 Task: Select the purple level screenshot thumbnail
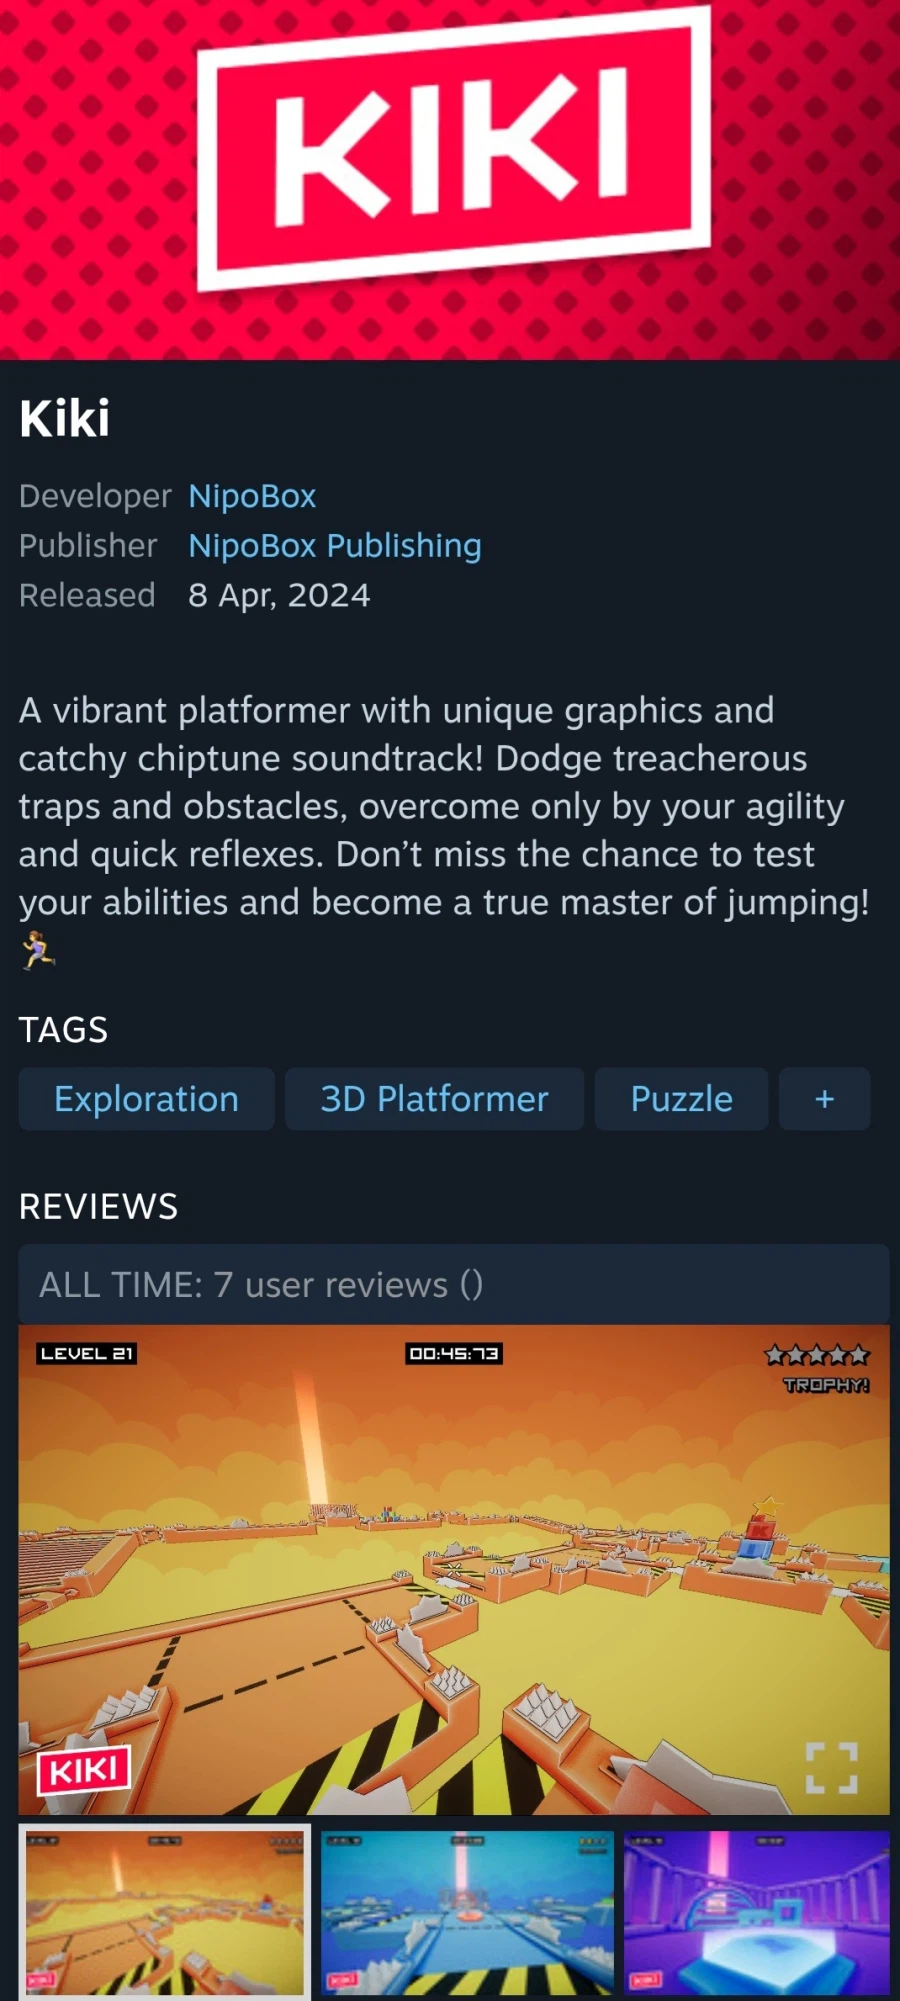click(756, 1913)
